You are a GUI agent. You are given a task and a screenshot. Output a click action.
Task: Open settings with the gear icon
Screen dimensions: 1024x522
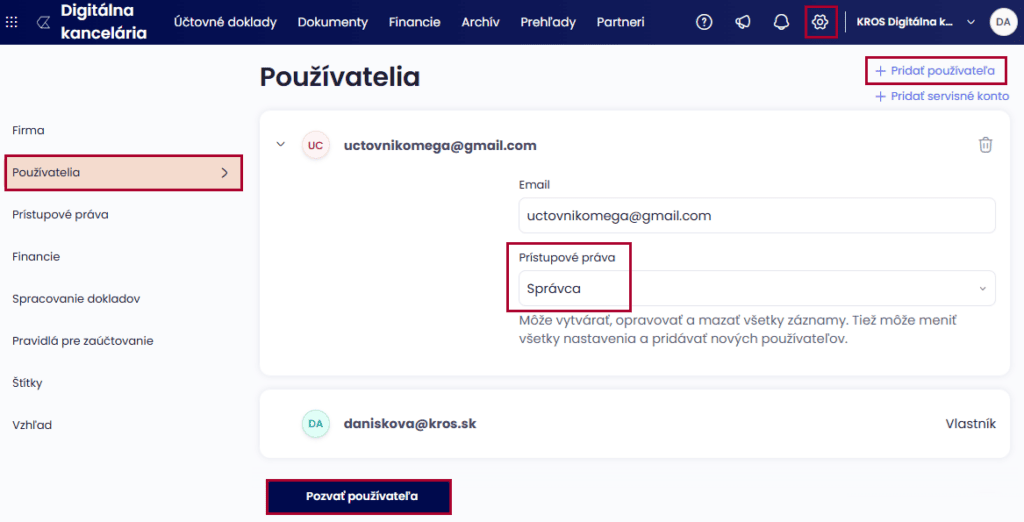click(821, 22)
